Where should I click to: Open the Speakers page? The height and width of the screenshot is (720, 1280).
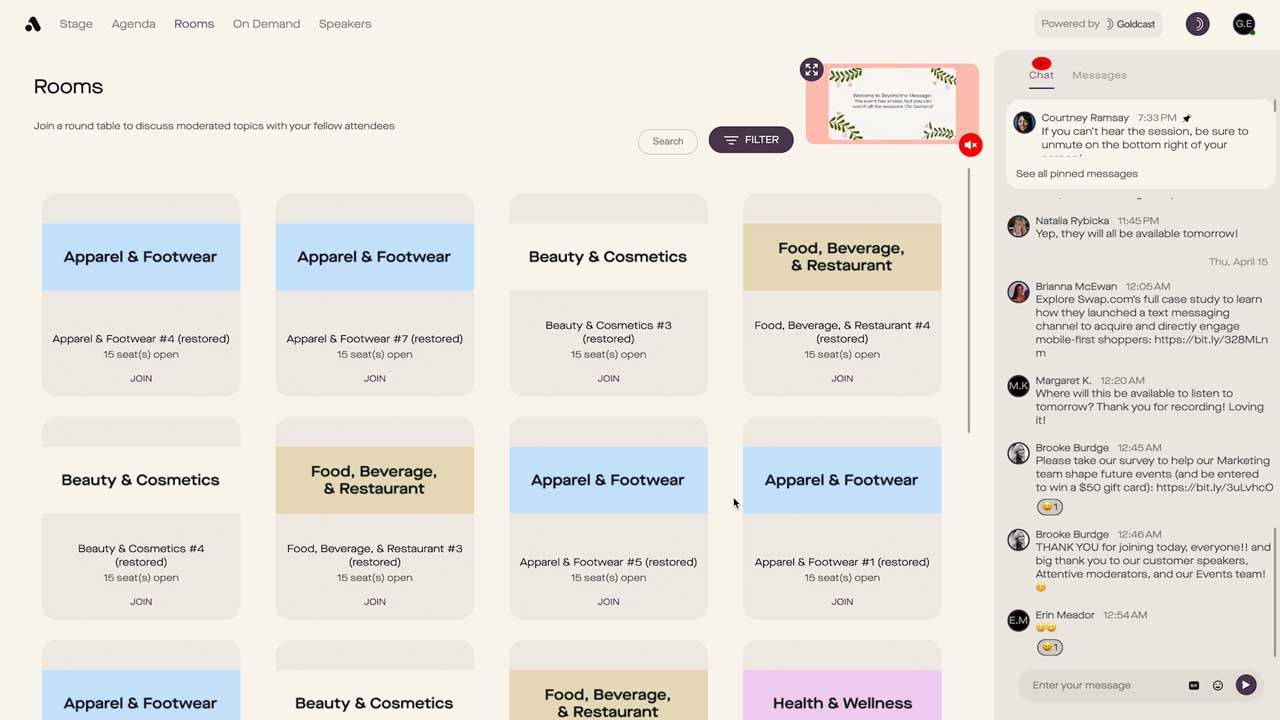[345, 24]
